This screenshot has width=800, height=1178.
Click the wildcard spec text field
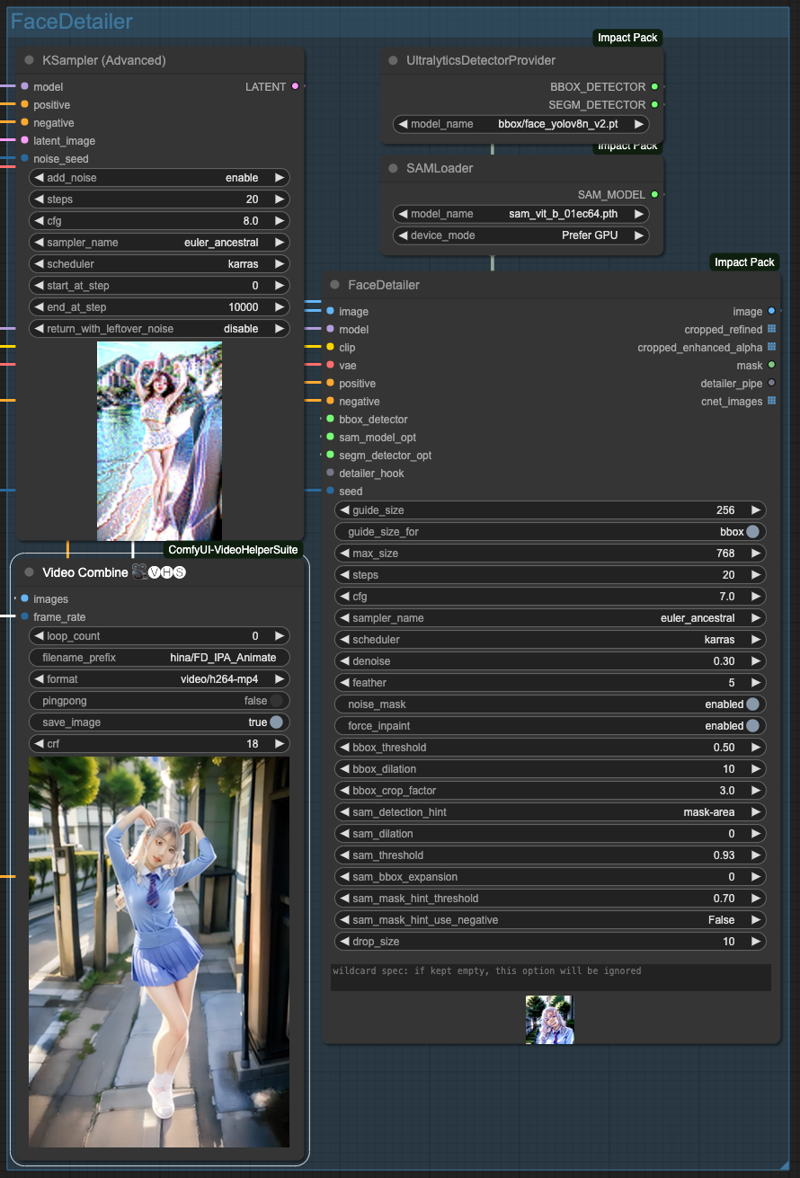tap(551, 977)
